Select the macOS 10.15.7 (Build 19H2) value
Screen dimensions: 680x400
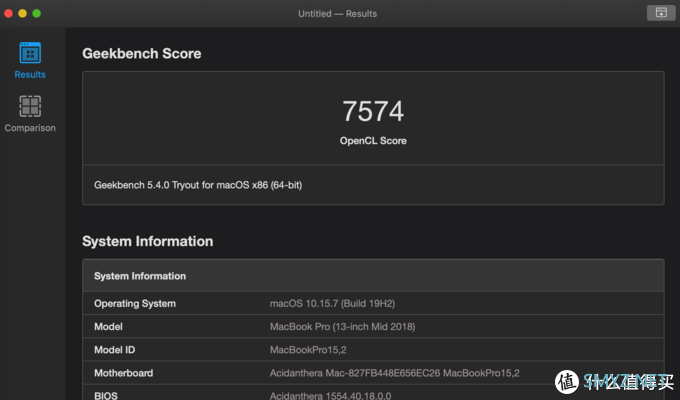pos(332,304)
